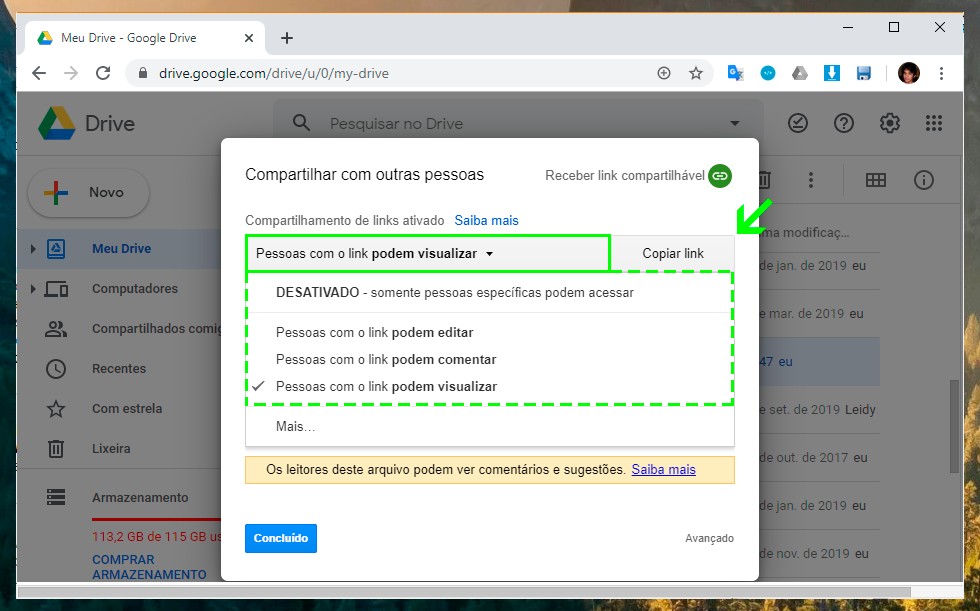The height and width of the screenshot is (611, 980).
Task: Click the browser back arrow
Action: 39,73
